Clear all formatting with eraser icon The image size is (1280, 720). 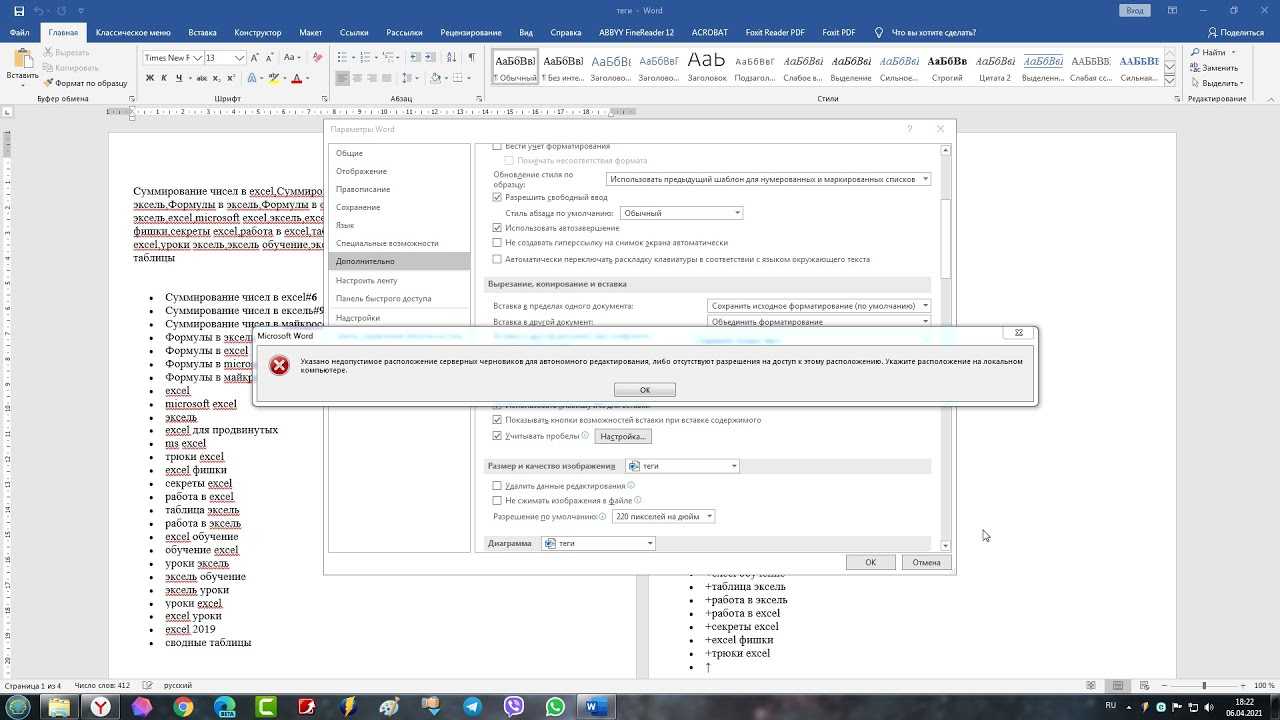(x=318, y=58)
